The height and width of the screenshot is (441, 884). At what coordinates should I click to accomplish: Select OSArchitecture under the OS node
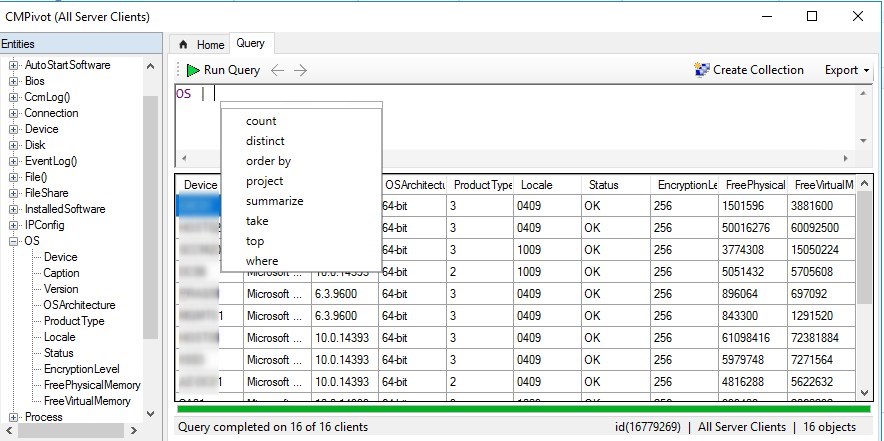(79, 305)
